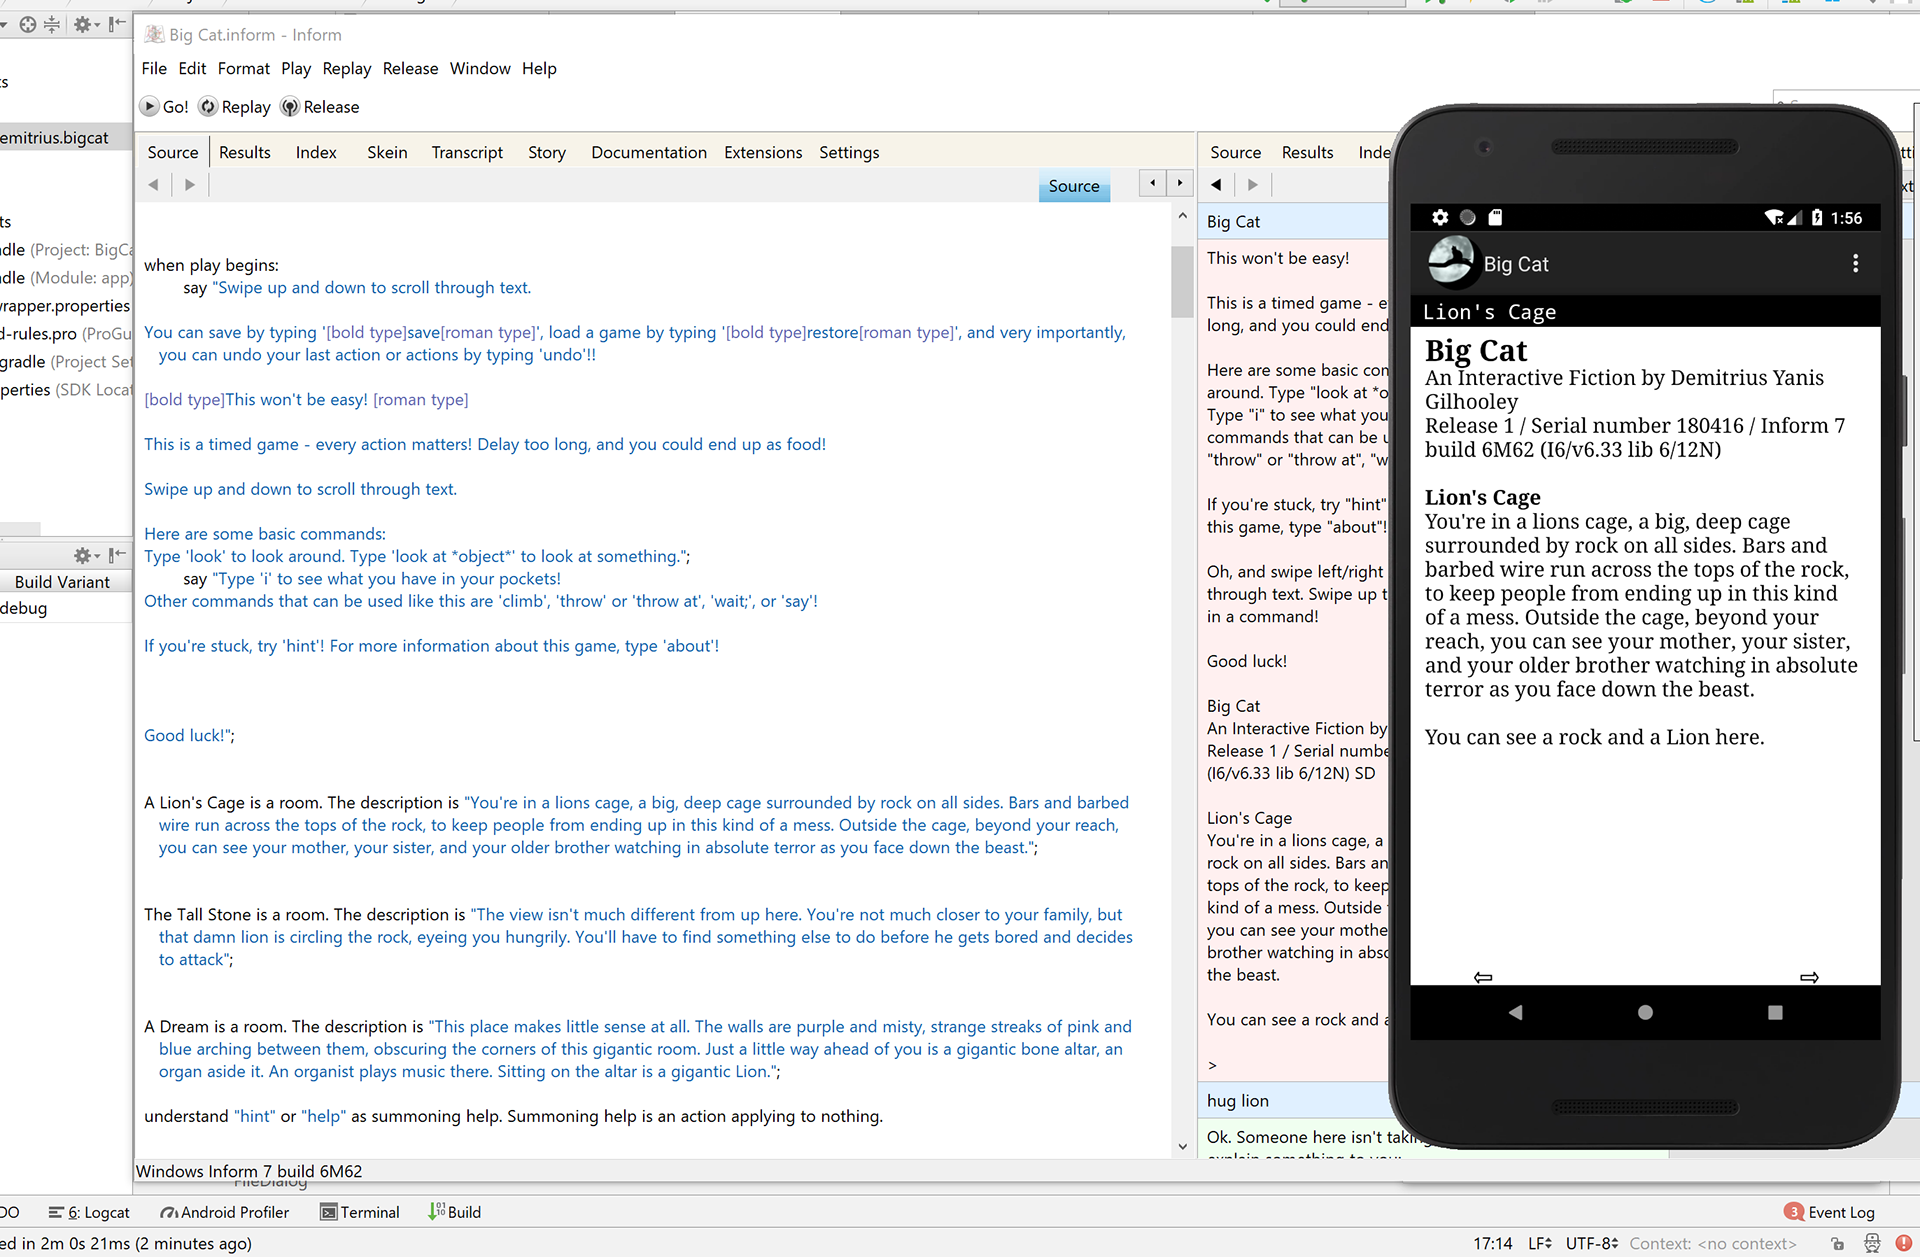Switch left pane to Results tab
Screen dimensions: 1920x1257
click(x=245, y=152)
